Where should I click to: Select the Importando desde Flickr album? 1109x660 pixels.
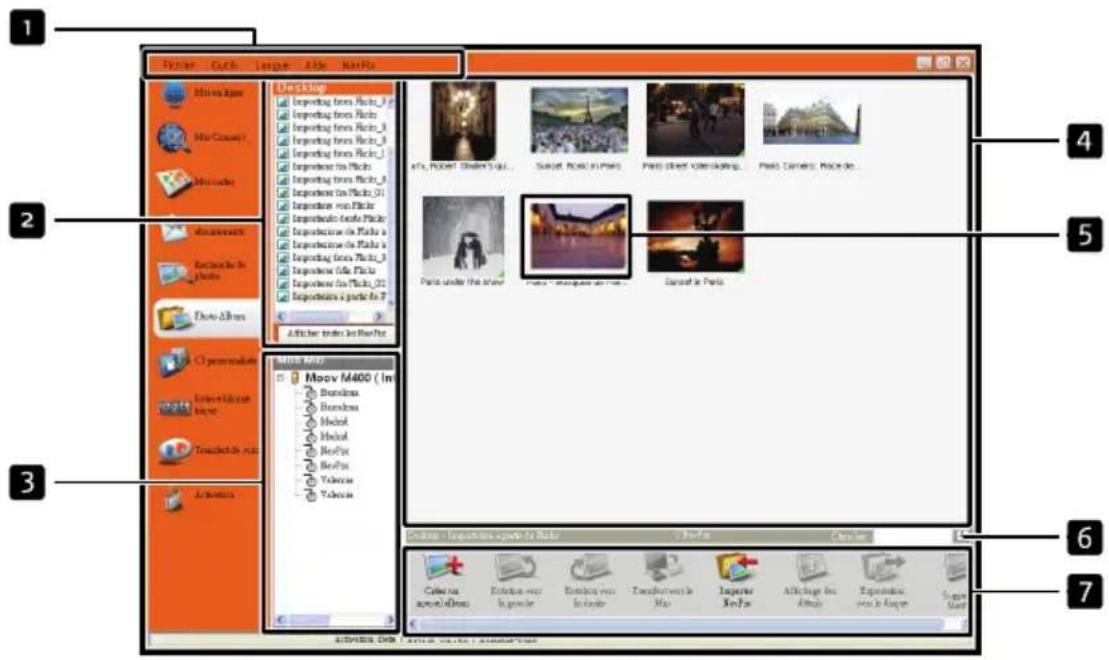point(332,218)
